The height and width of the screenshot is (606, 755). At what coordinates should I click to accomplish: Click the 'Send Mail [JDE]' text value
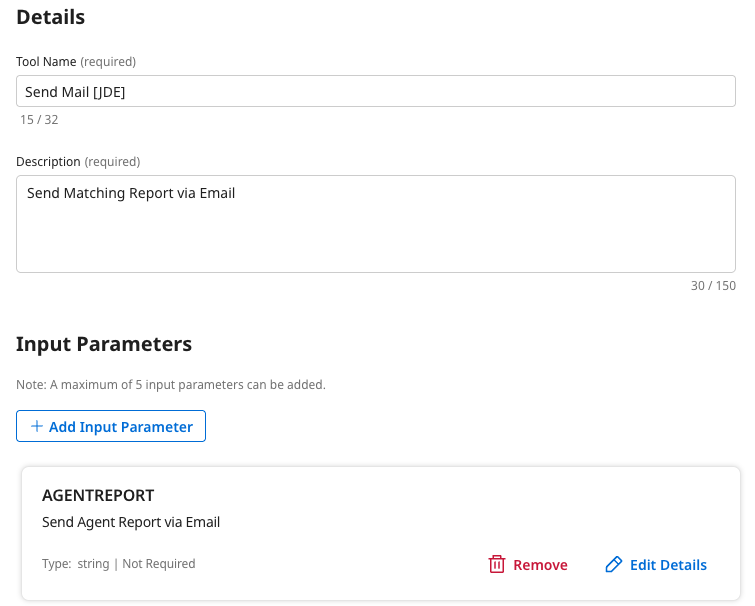point(76,92)
